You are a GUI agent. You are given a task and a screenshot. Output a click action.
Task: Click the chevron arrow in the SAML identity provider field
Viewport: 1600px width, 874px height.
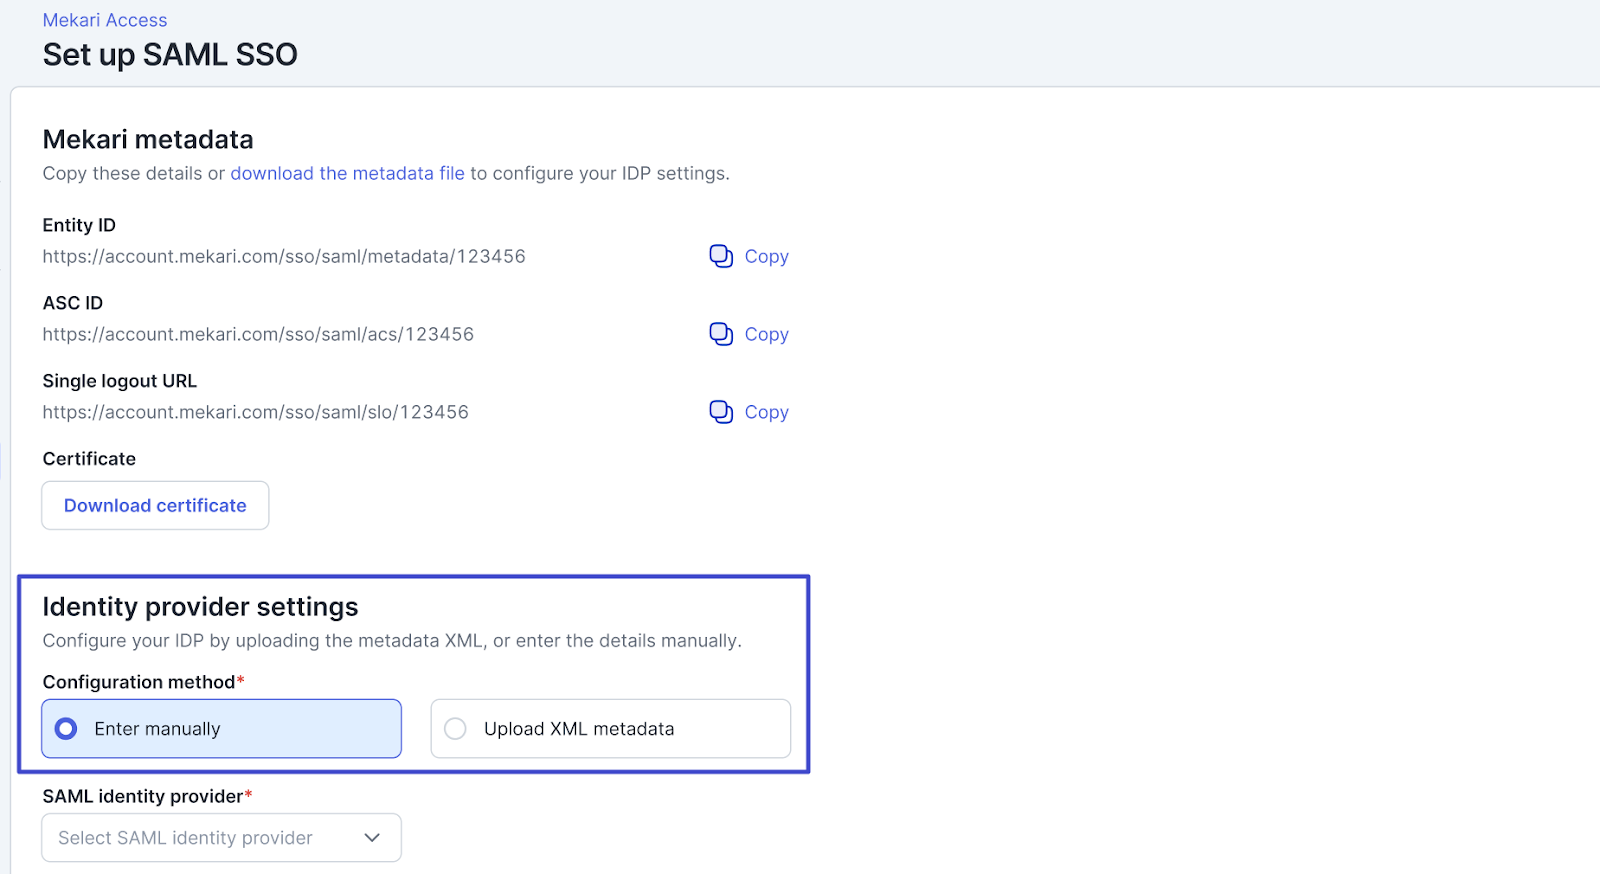[372, 838]
